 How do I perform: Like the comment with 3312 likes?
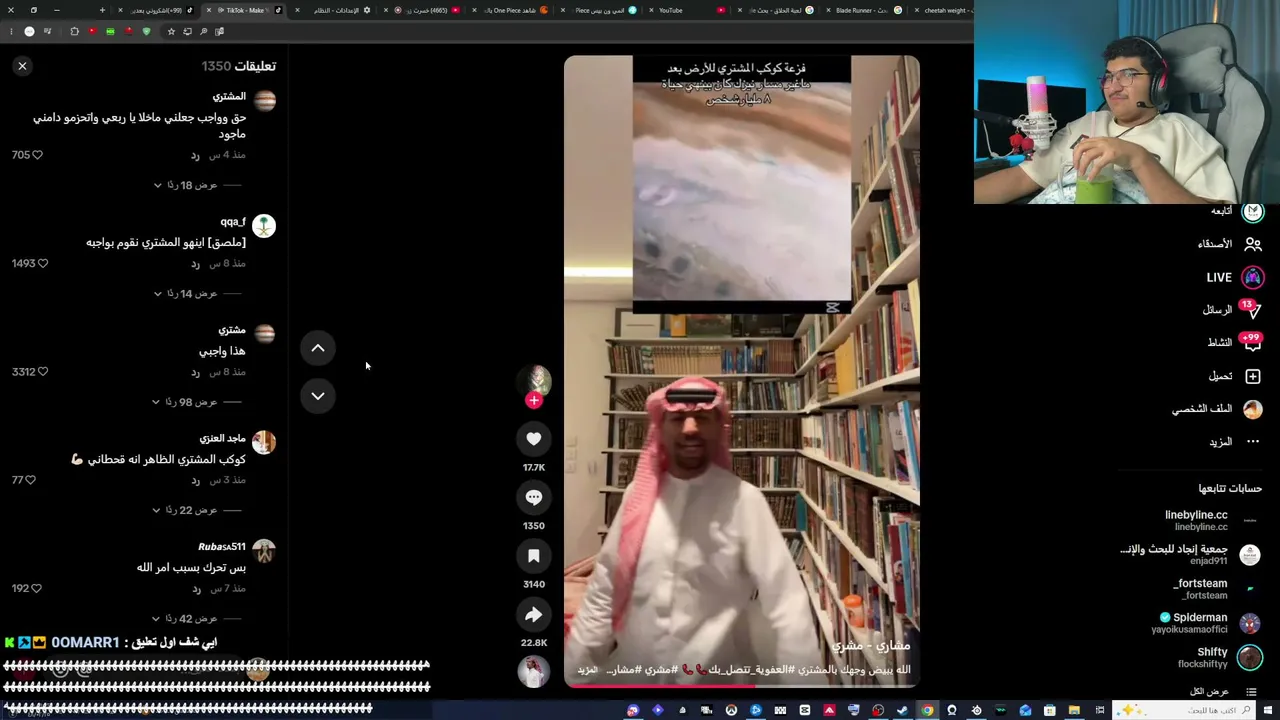42,372
